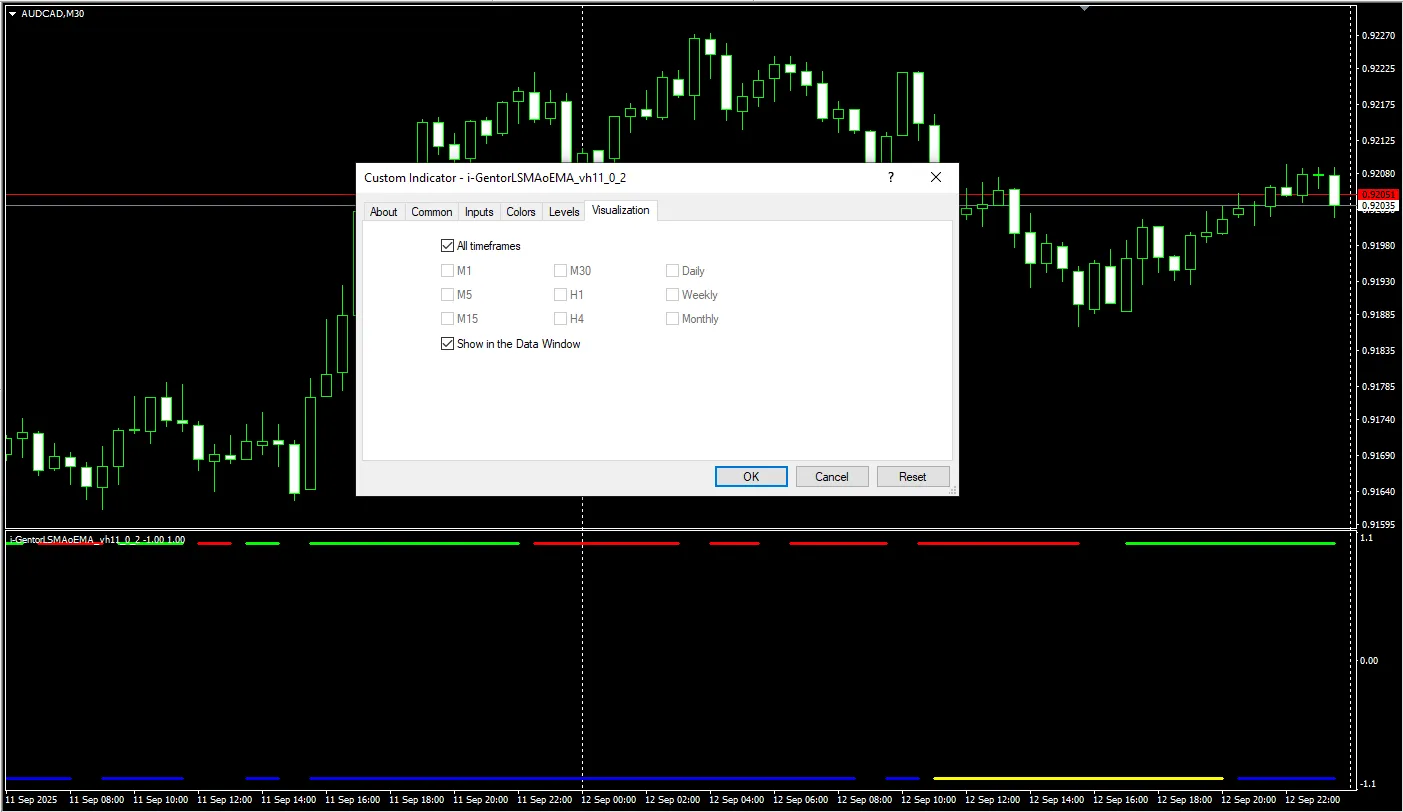Click the dialog resize grip corner

point(953,490)
